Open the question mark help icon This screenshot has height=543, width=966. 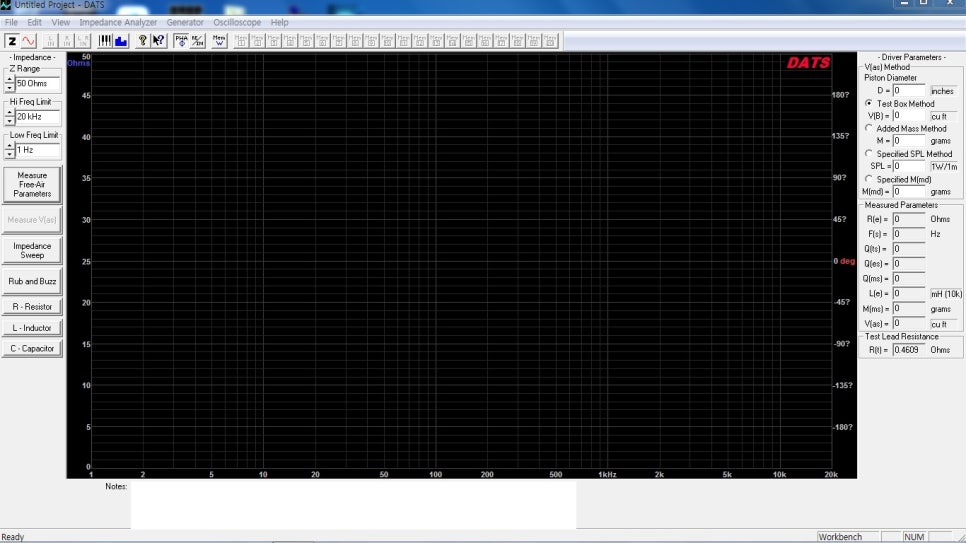[x=142, y=41]
